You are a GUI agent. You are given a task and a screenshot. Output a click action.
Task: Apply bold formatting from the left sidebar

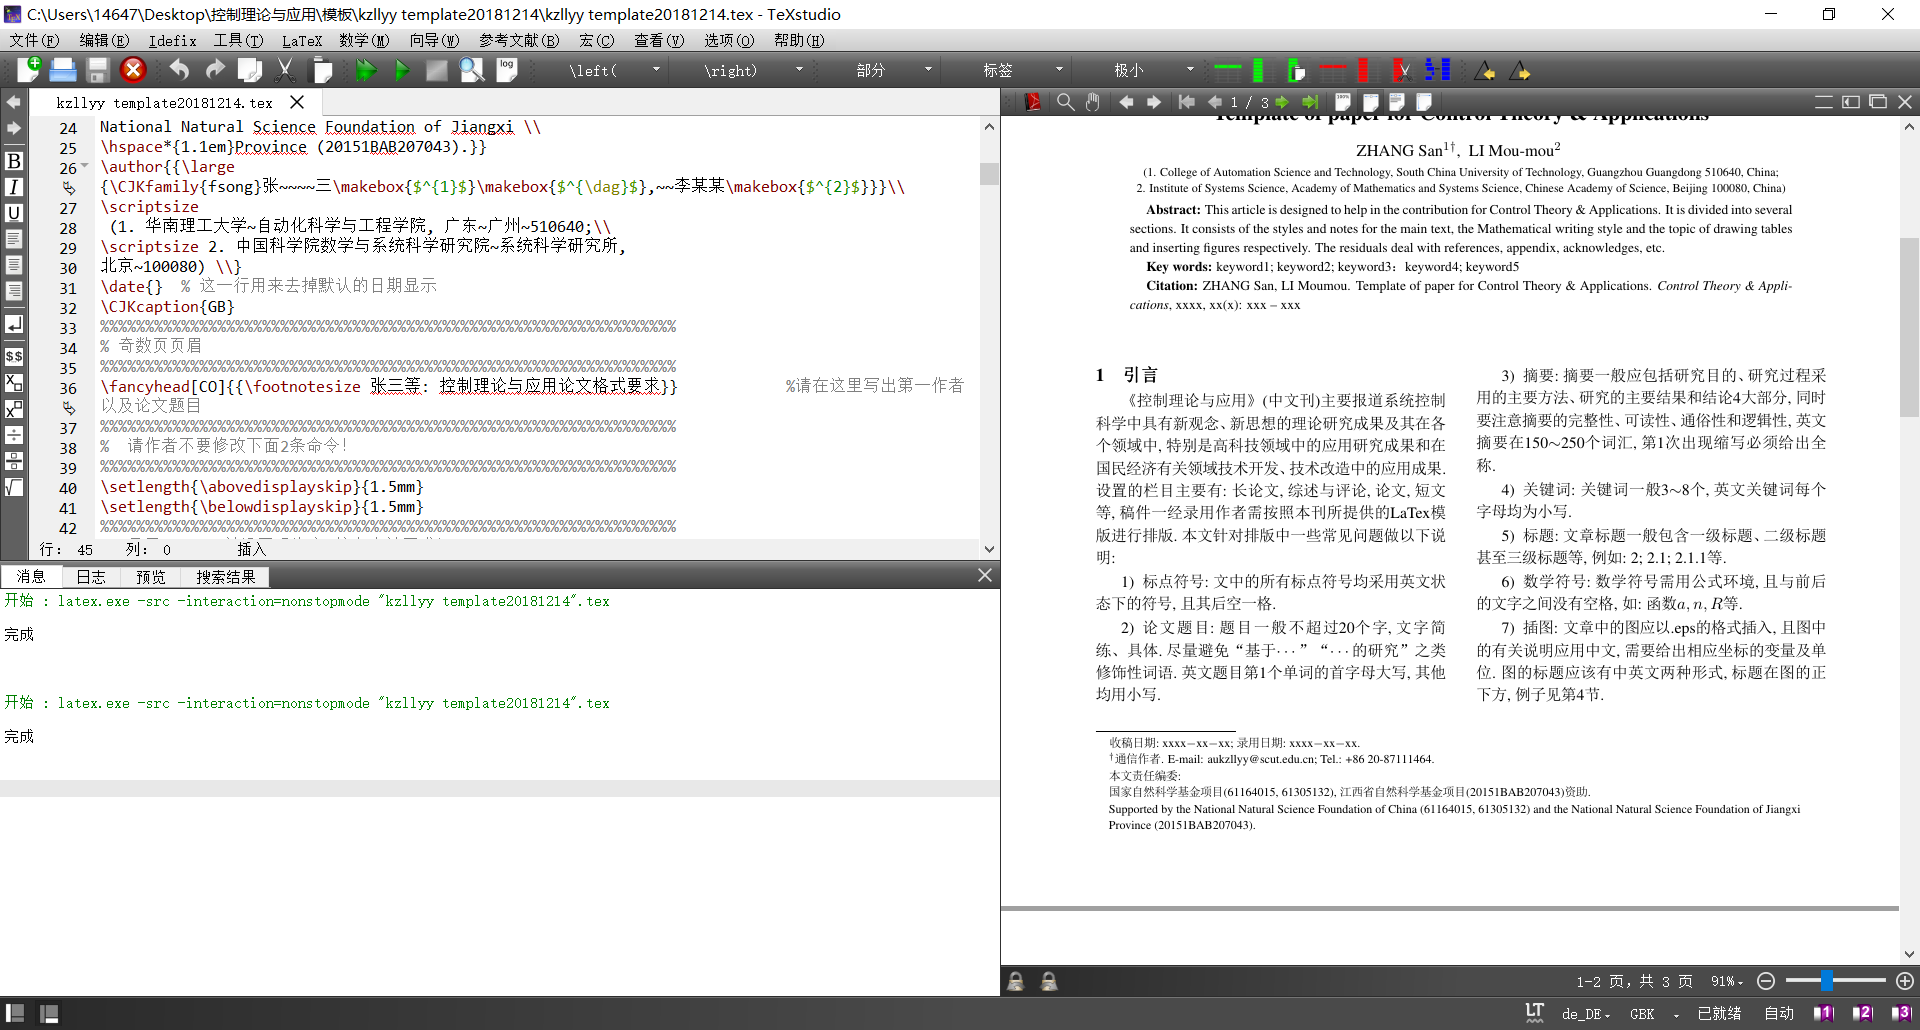point(14,161)
